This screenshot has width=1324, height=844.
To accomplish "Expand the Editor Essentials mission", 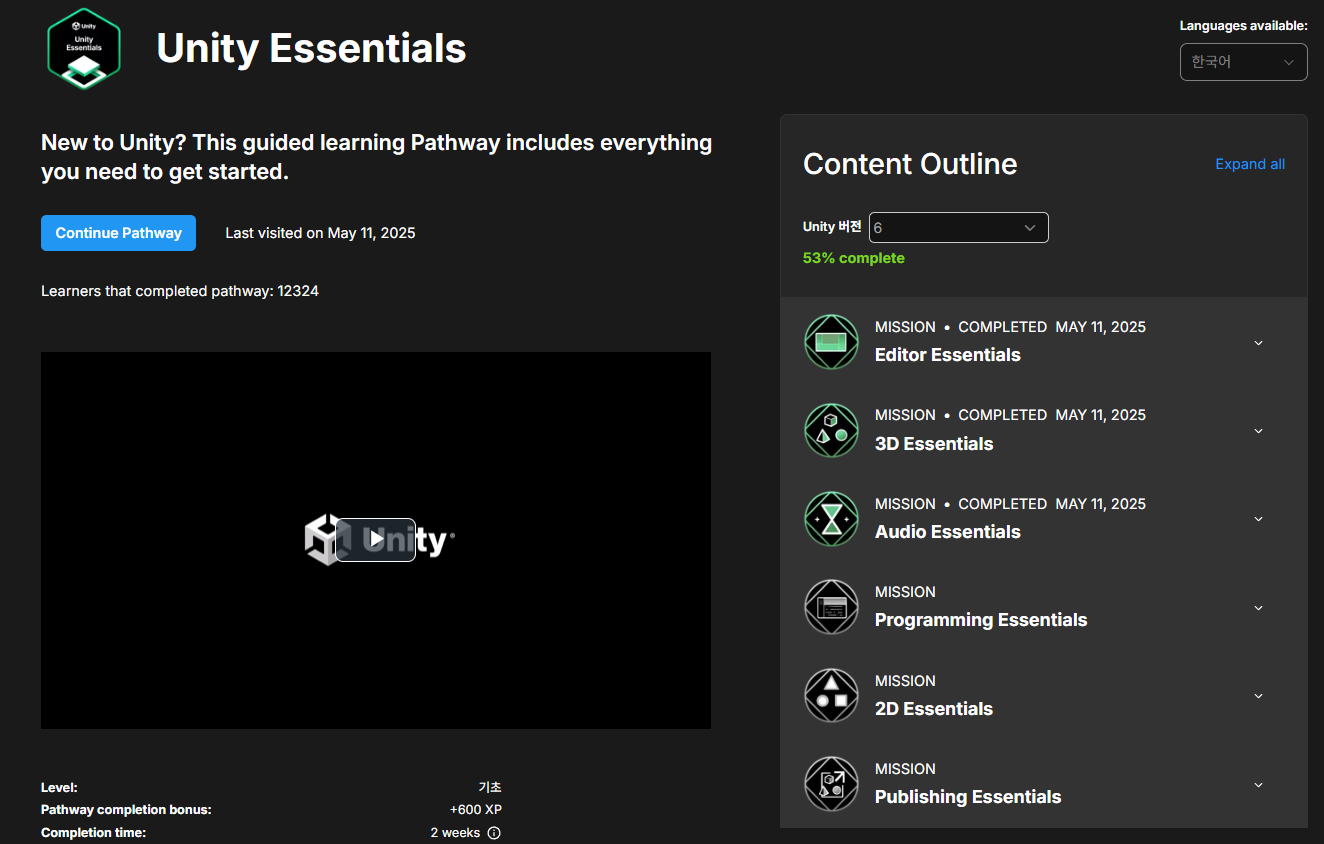I will click(x=1259, y=343).
